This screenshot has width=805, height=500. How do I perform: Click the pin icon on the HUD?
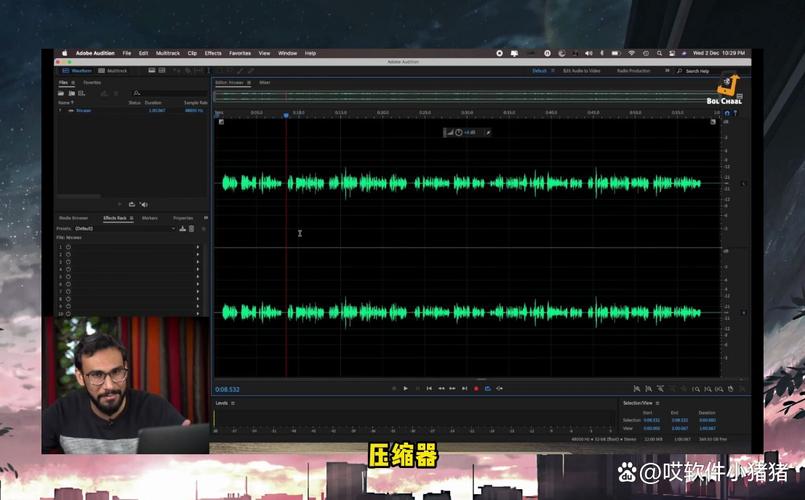tap(488, 132)
